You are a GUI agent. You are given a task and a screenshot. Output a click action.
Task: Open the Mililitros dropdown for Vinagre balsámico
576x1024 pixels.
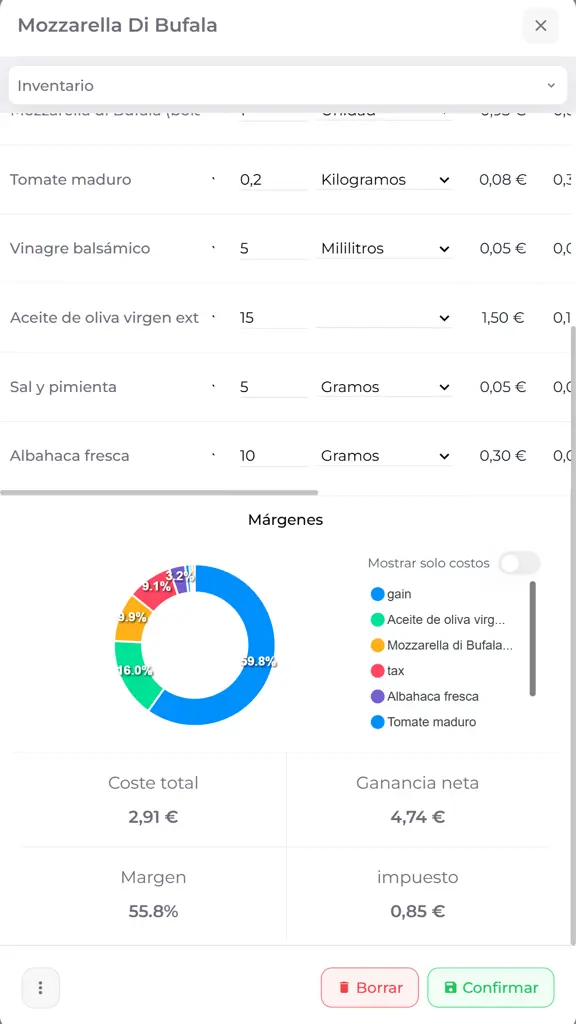[385, 248]
